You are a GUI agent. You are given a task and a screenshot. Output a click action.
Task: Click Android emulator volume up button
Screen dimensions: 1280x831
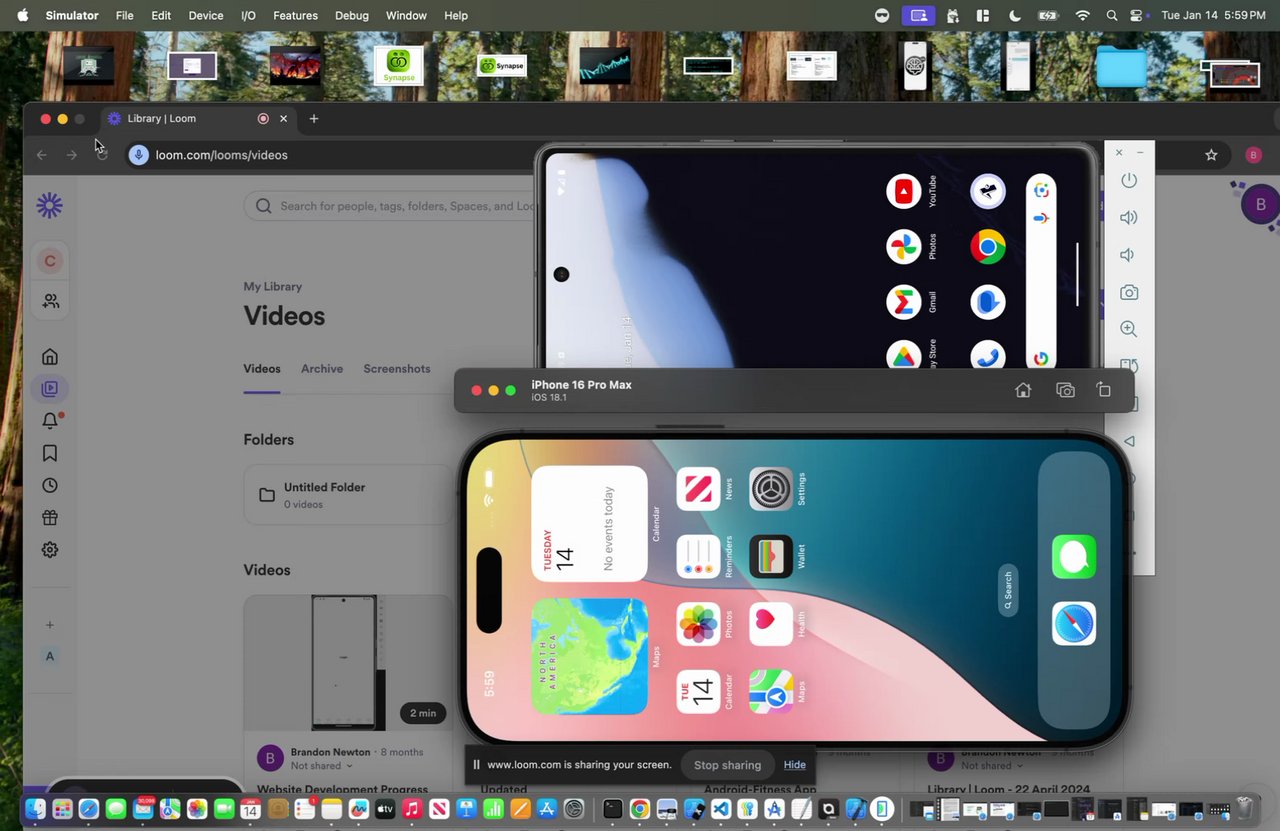[1129, 217]
